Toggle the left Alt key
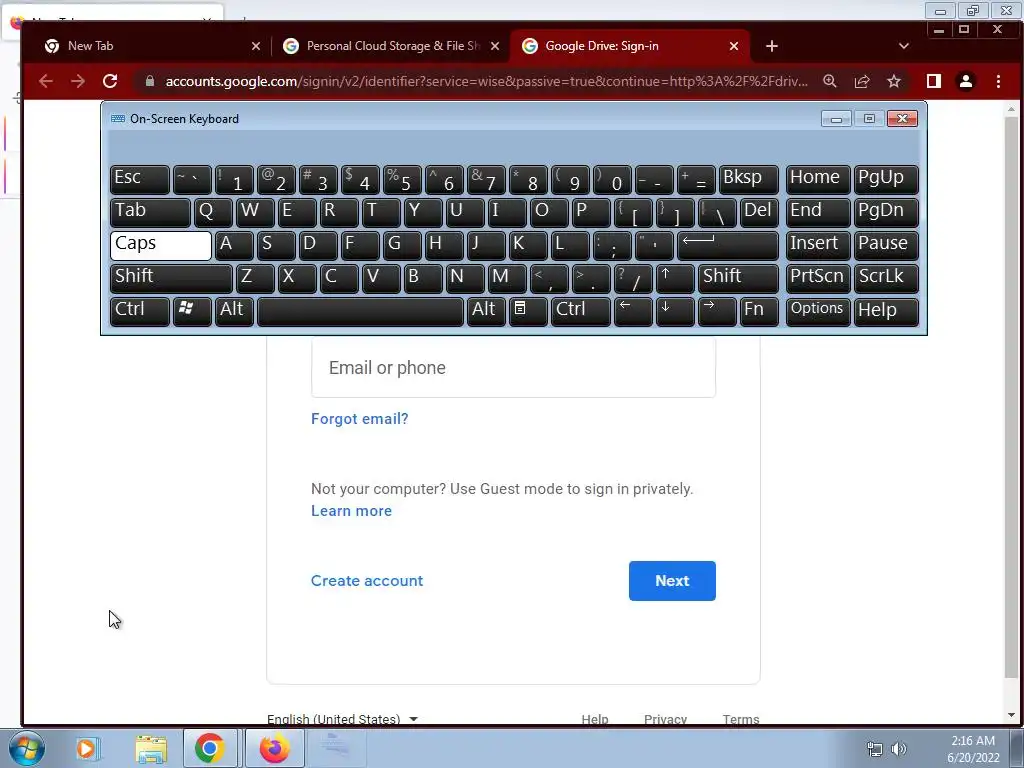Image resolution: width=1024 pixels, height=768 pixels. tap(234, 312)
